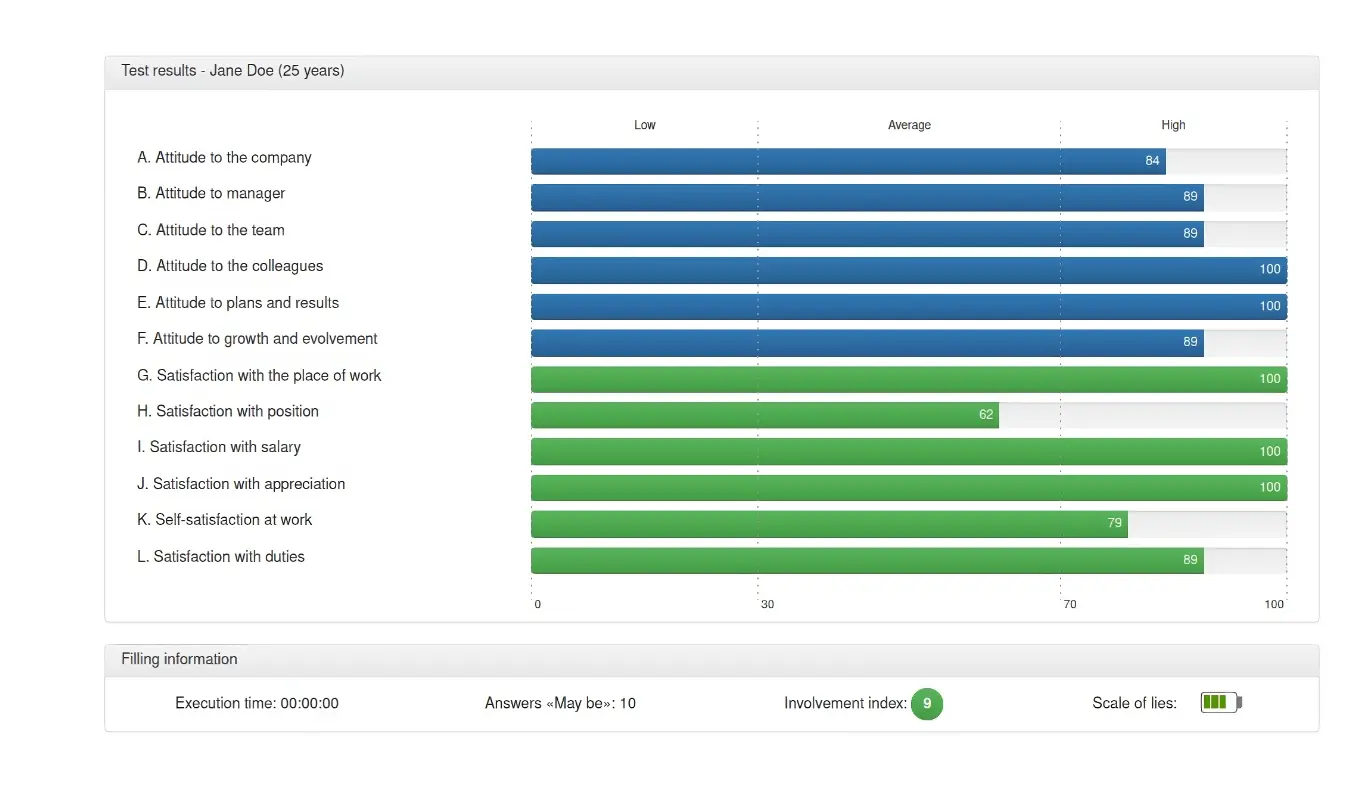Viewport: 1360px width, 800px height.
Task: Click the Filling information panel header
Action: click(711, 660)
